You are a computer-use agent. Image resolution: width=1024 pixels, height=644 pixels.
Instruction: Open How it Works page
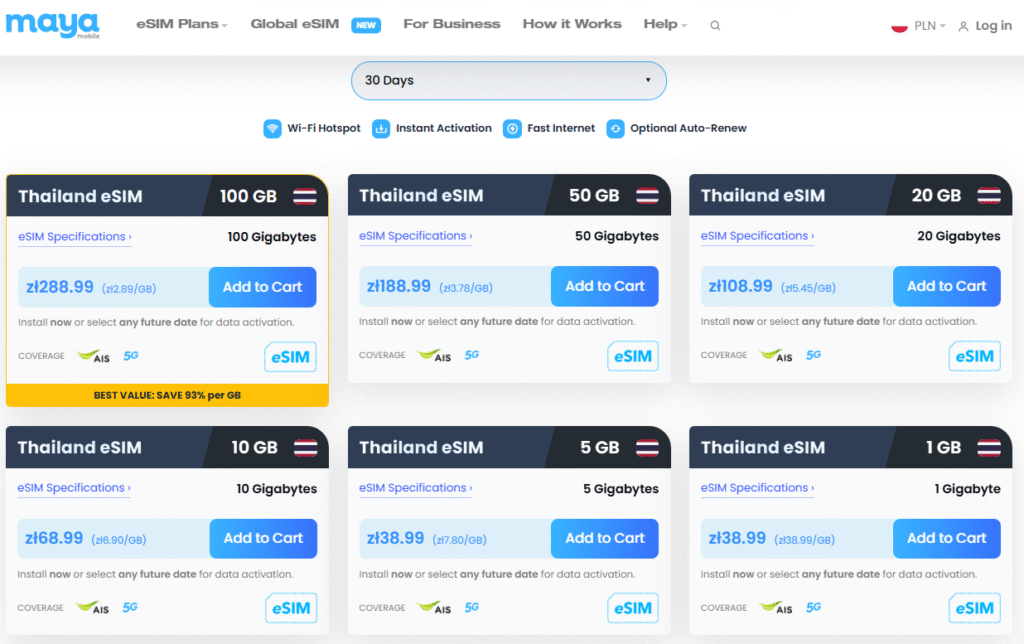[x=572, y=24]
